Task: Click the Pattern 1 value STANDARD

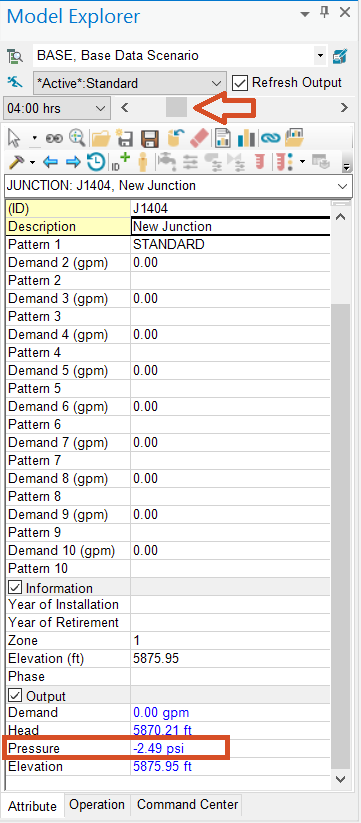Action: click(x=231, y=245)
